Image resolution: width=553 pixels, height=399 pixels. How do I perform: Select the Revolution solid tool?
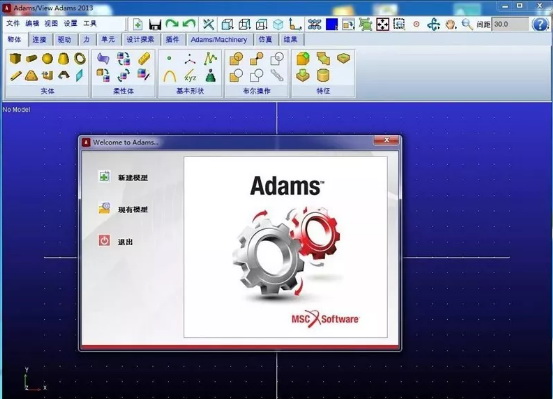[x=64, y=75]
